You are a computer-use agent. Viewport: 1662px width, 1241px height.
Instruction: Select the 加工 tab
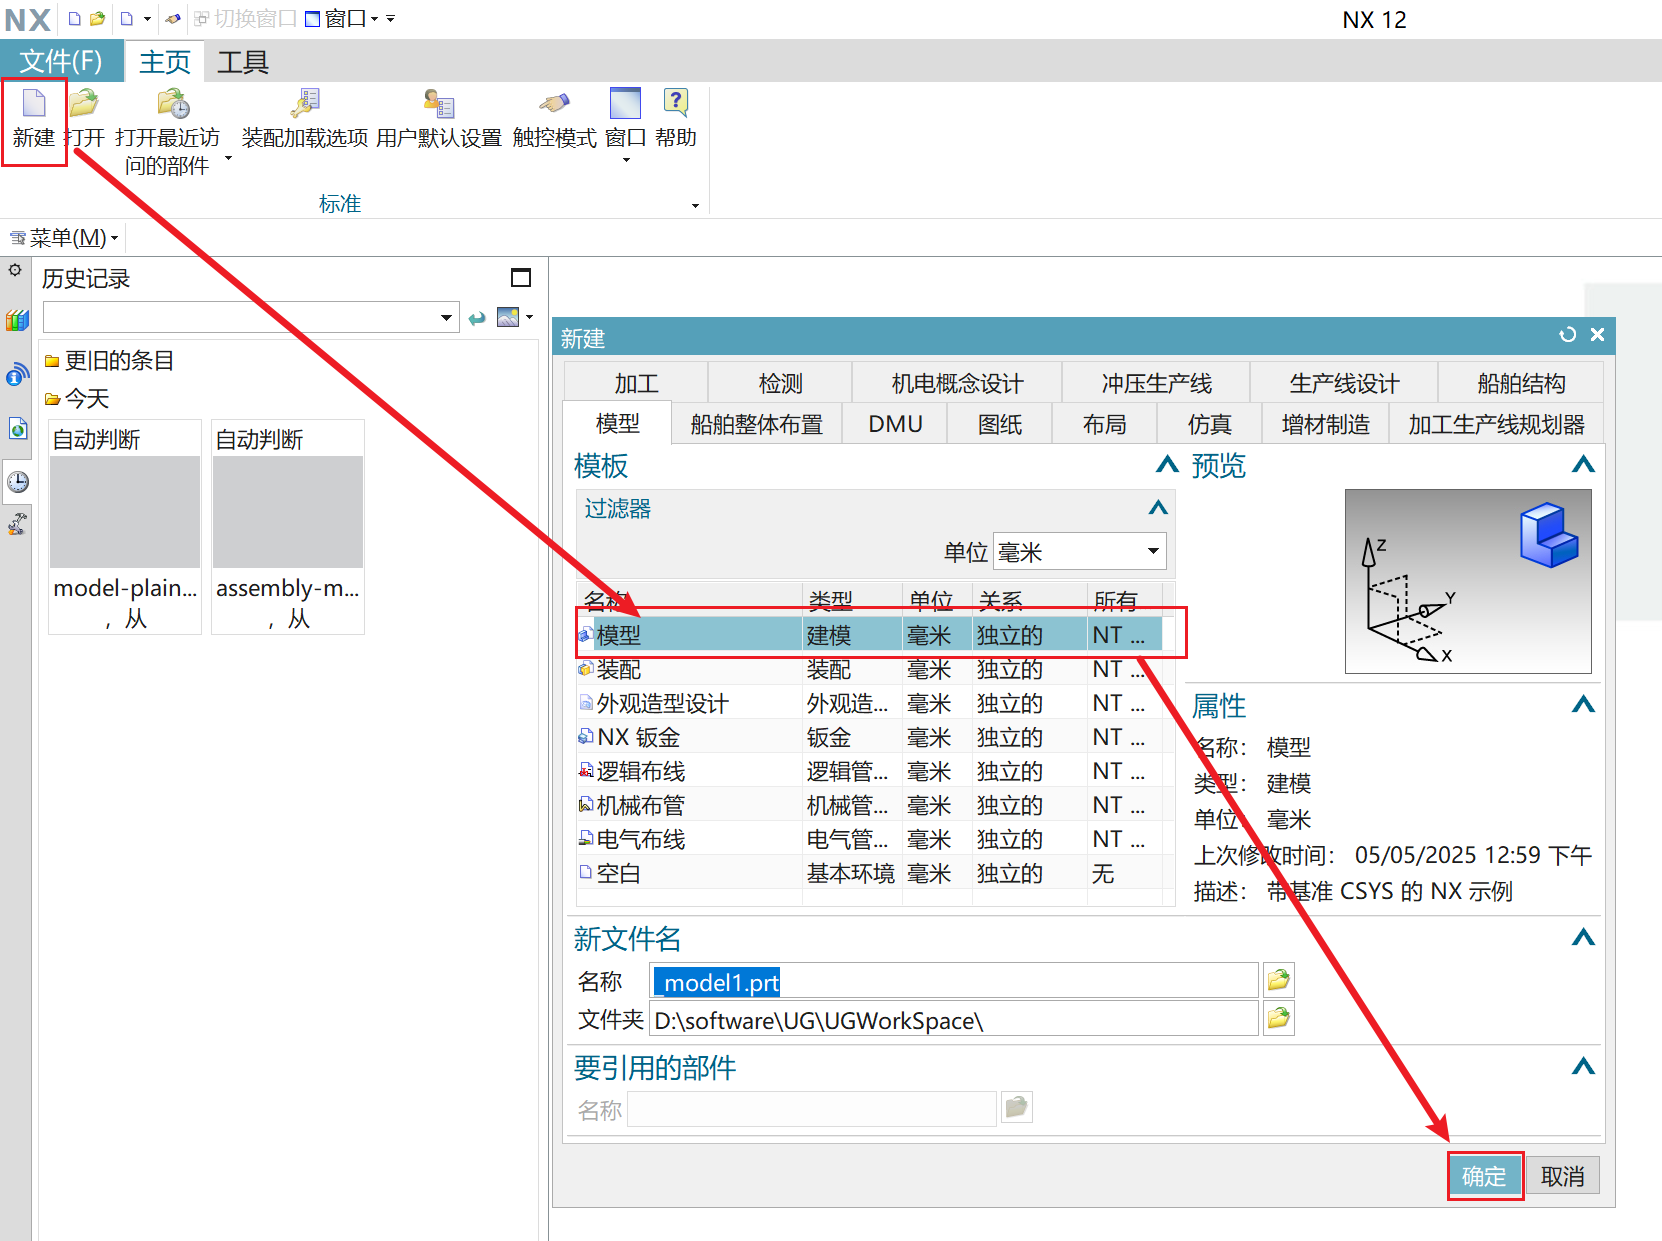coord(636,383)
